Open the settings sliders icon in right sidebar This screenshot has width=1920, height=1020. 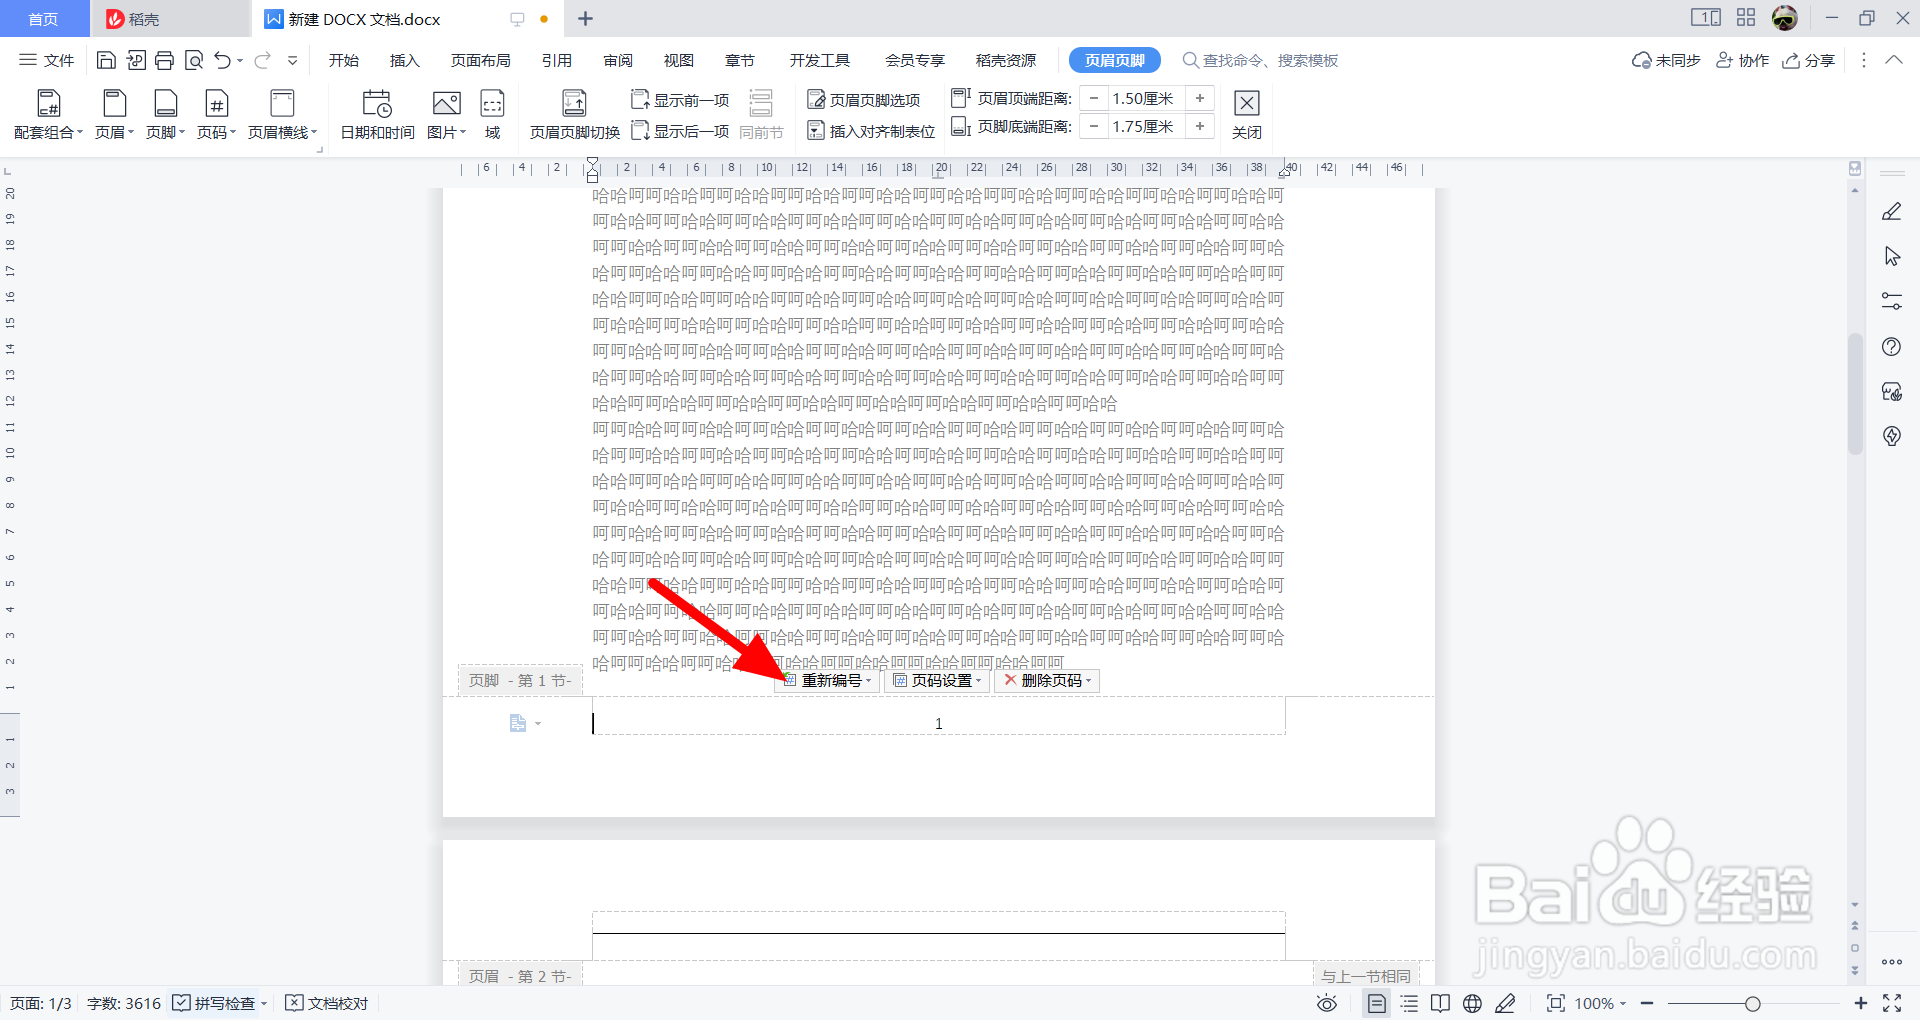pyautogui.click(x=1892, y=301)
